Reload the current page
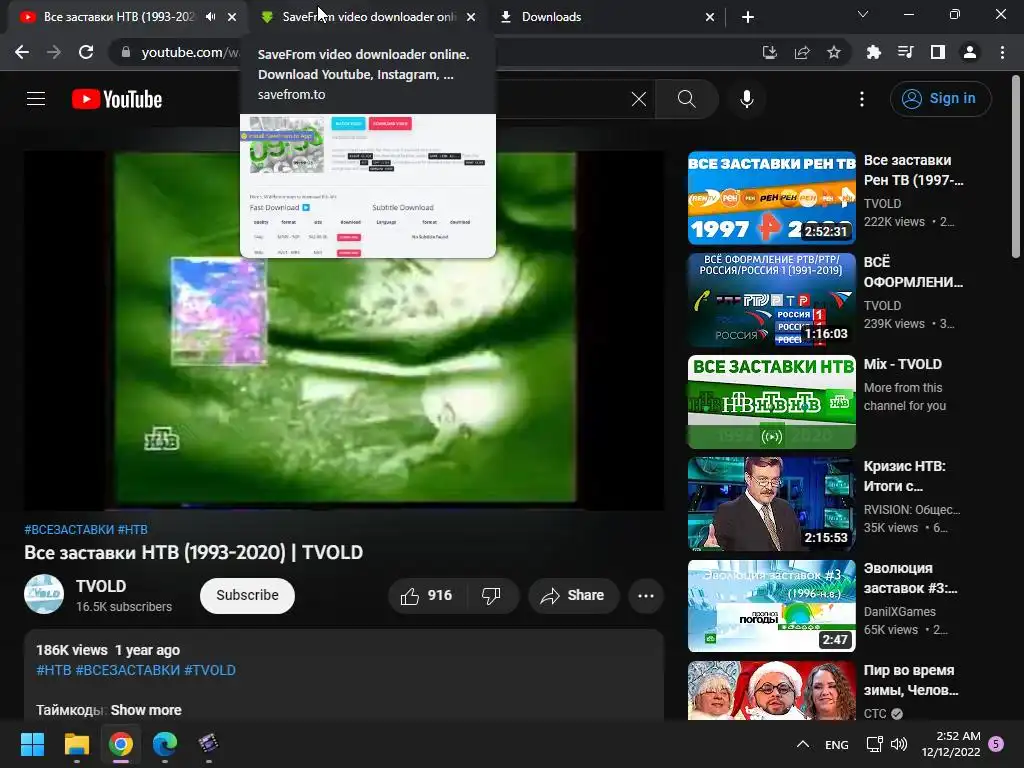The height and width of the screenshot is (768, 1024). coord(86,52)
